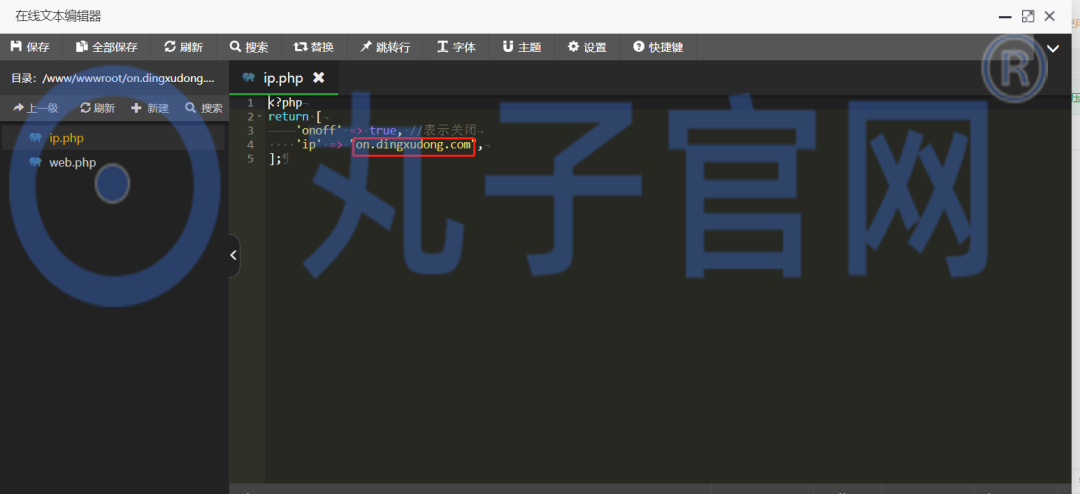Open editor Settings (设置) gear
Screen dimensions: 1080x494
pos(587,47)
